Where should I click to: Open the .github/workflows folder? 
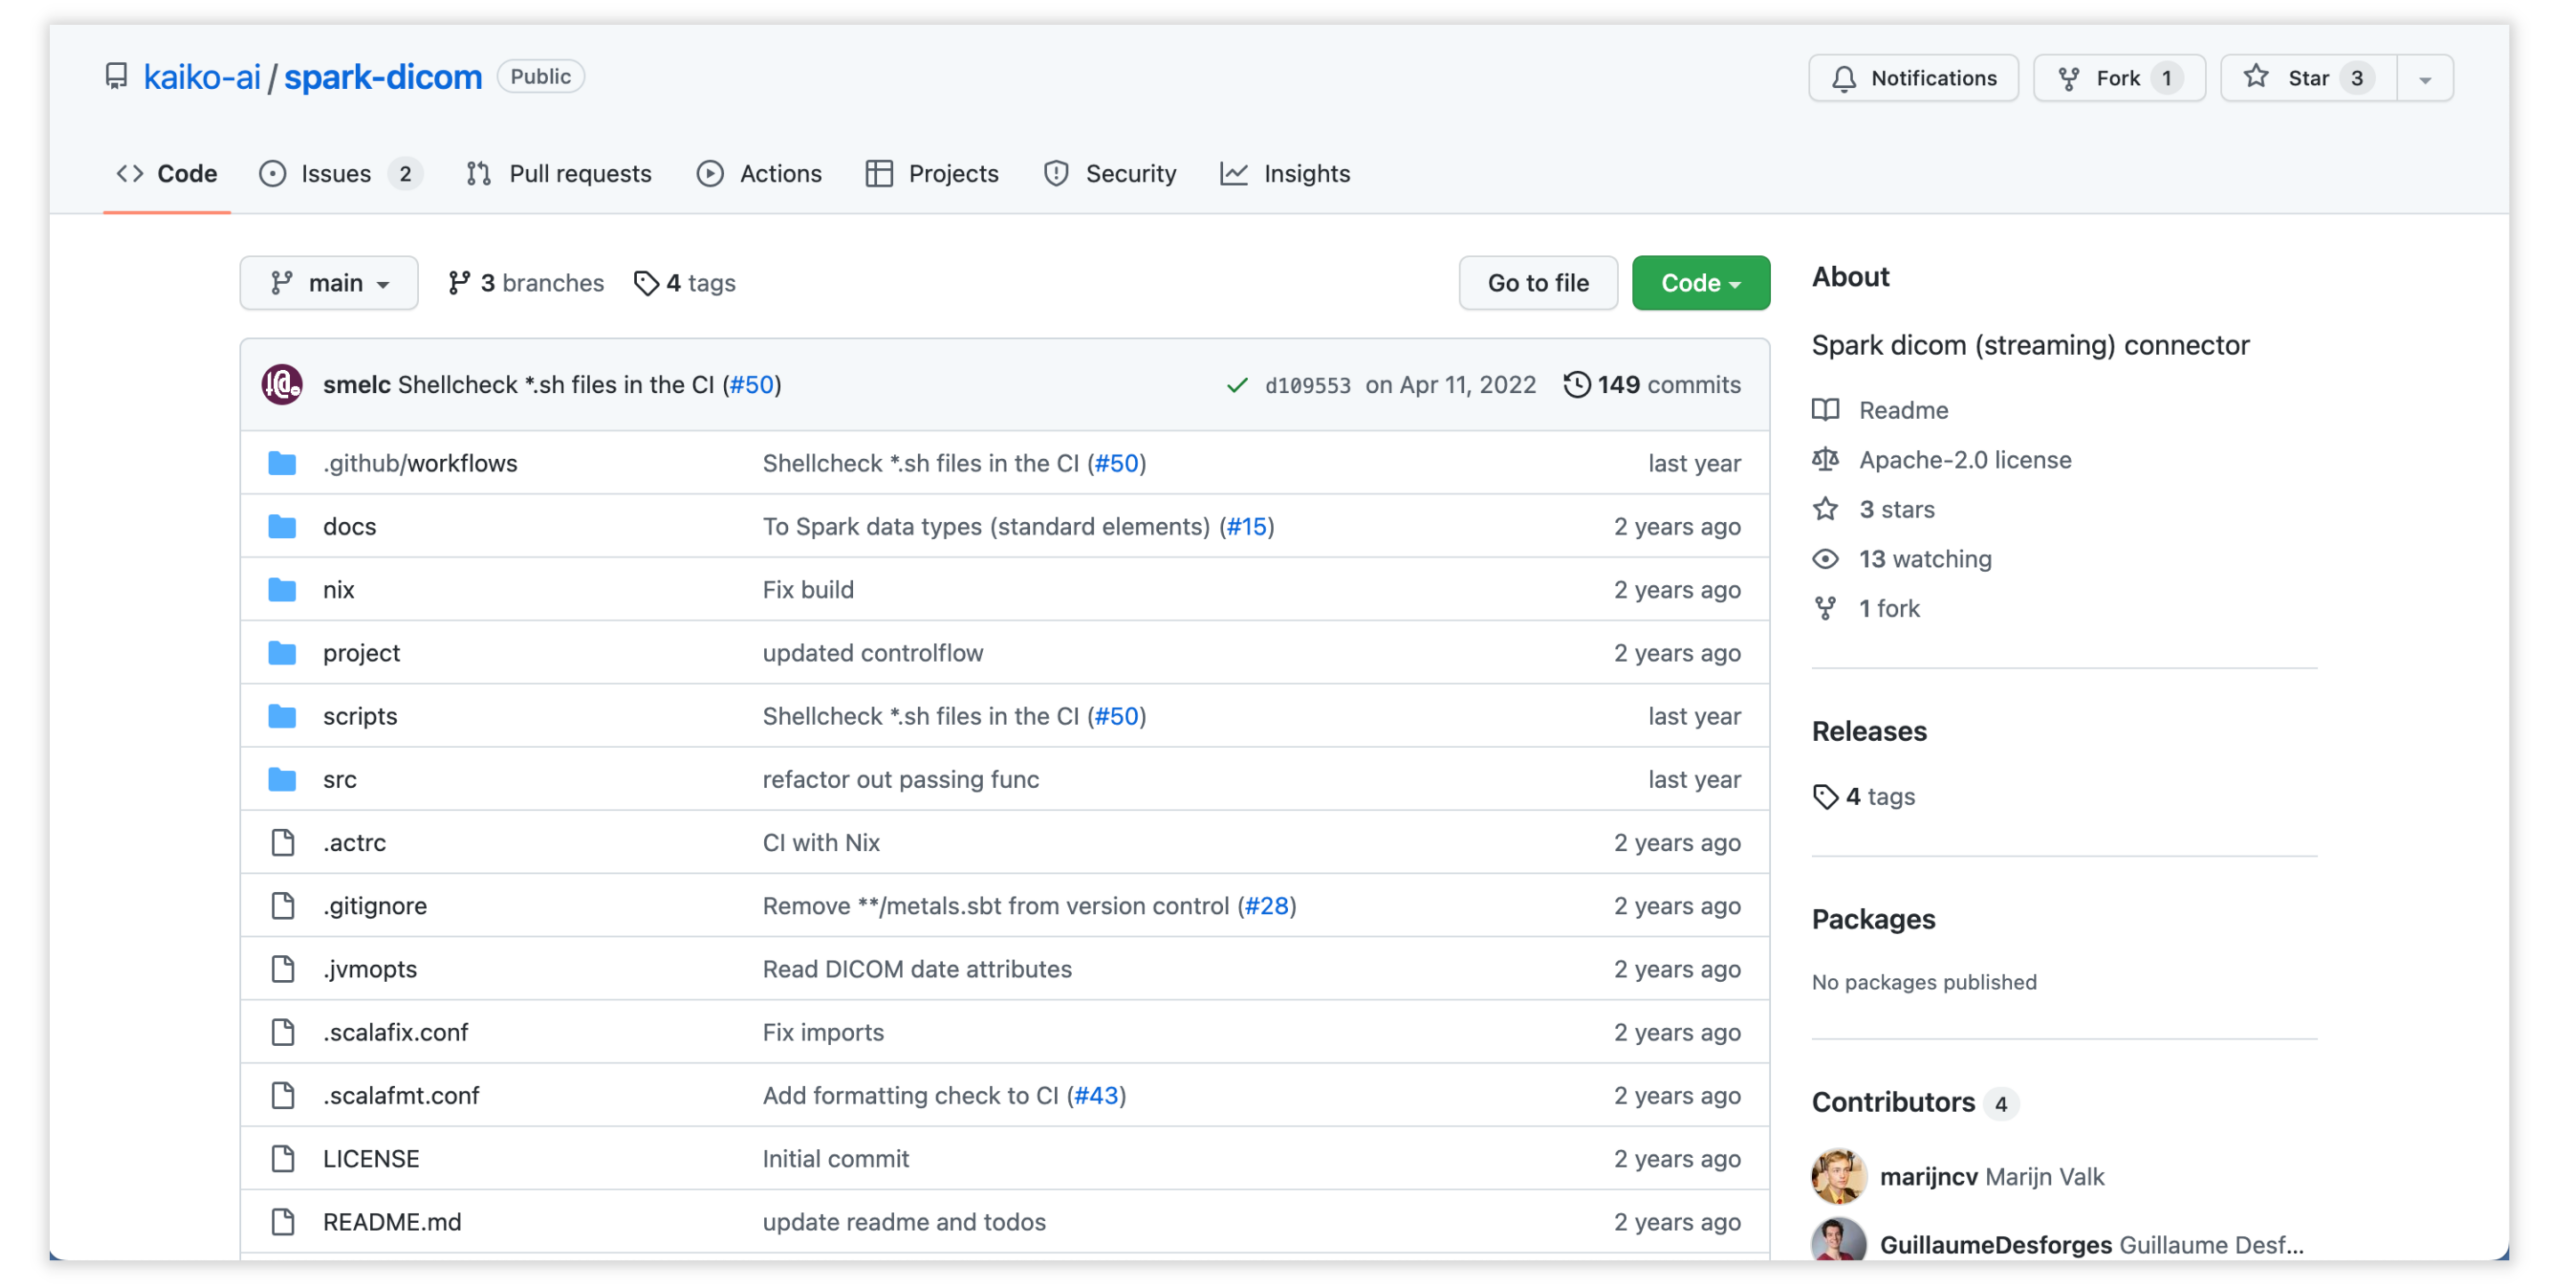tap(420, 463)
